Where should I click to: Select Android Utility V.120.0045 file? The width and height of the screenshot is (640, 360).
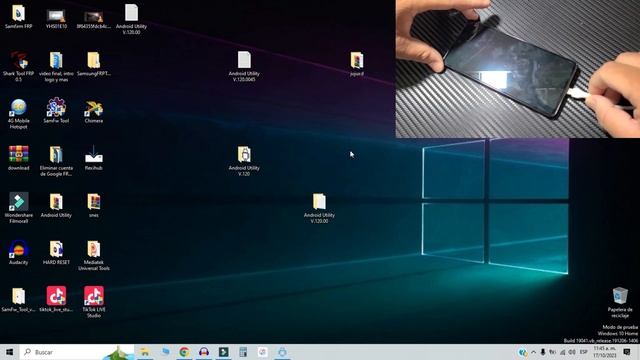pyautogui.click(x=244, y=66)
